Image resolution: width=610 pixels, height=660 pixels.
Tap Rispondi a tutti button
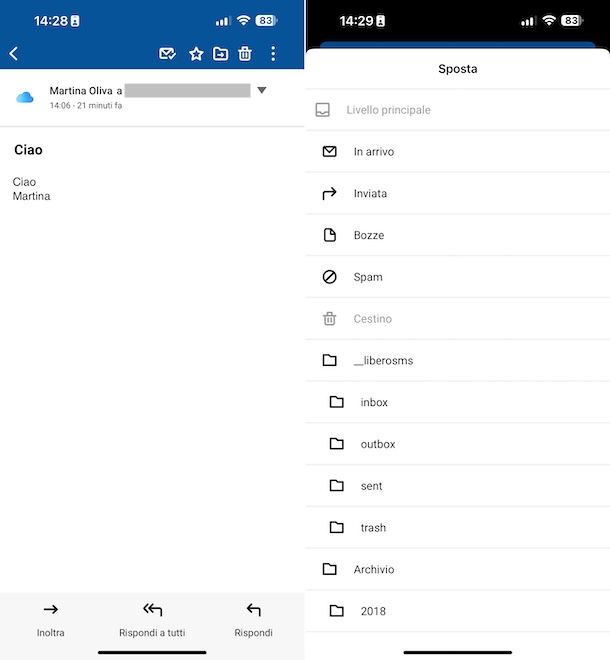pos(152,620)
